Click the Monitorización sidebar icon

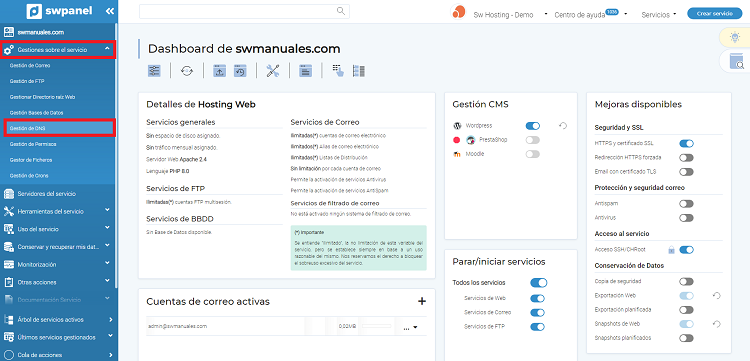click(x=9, y=264)
